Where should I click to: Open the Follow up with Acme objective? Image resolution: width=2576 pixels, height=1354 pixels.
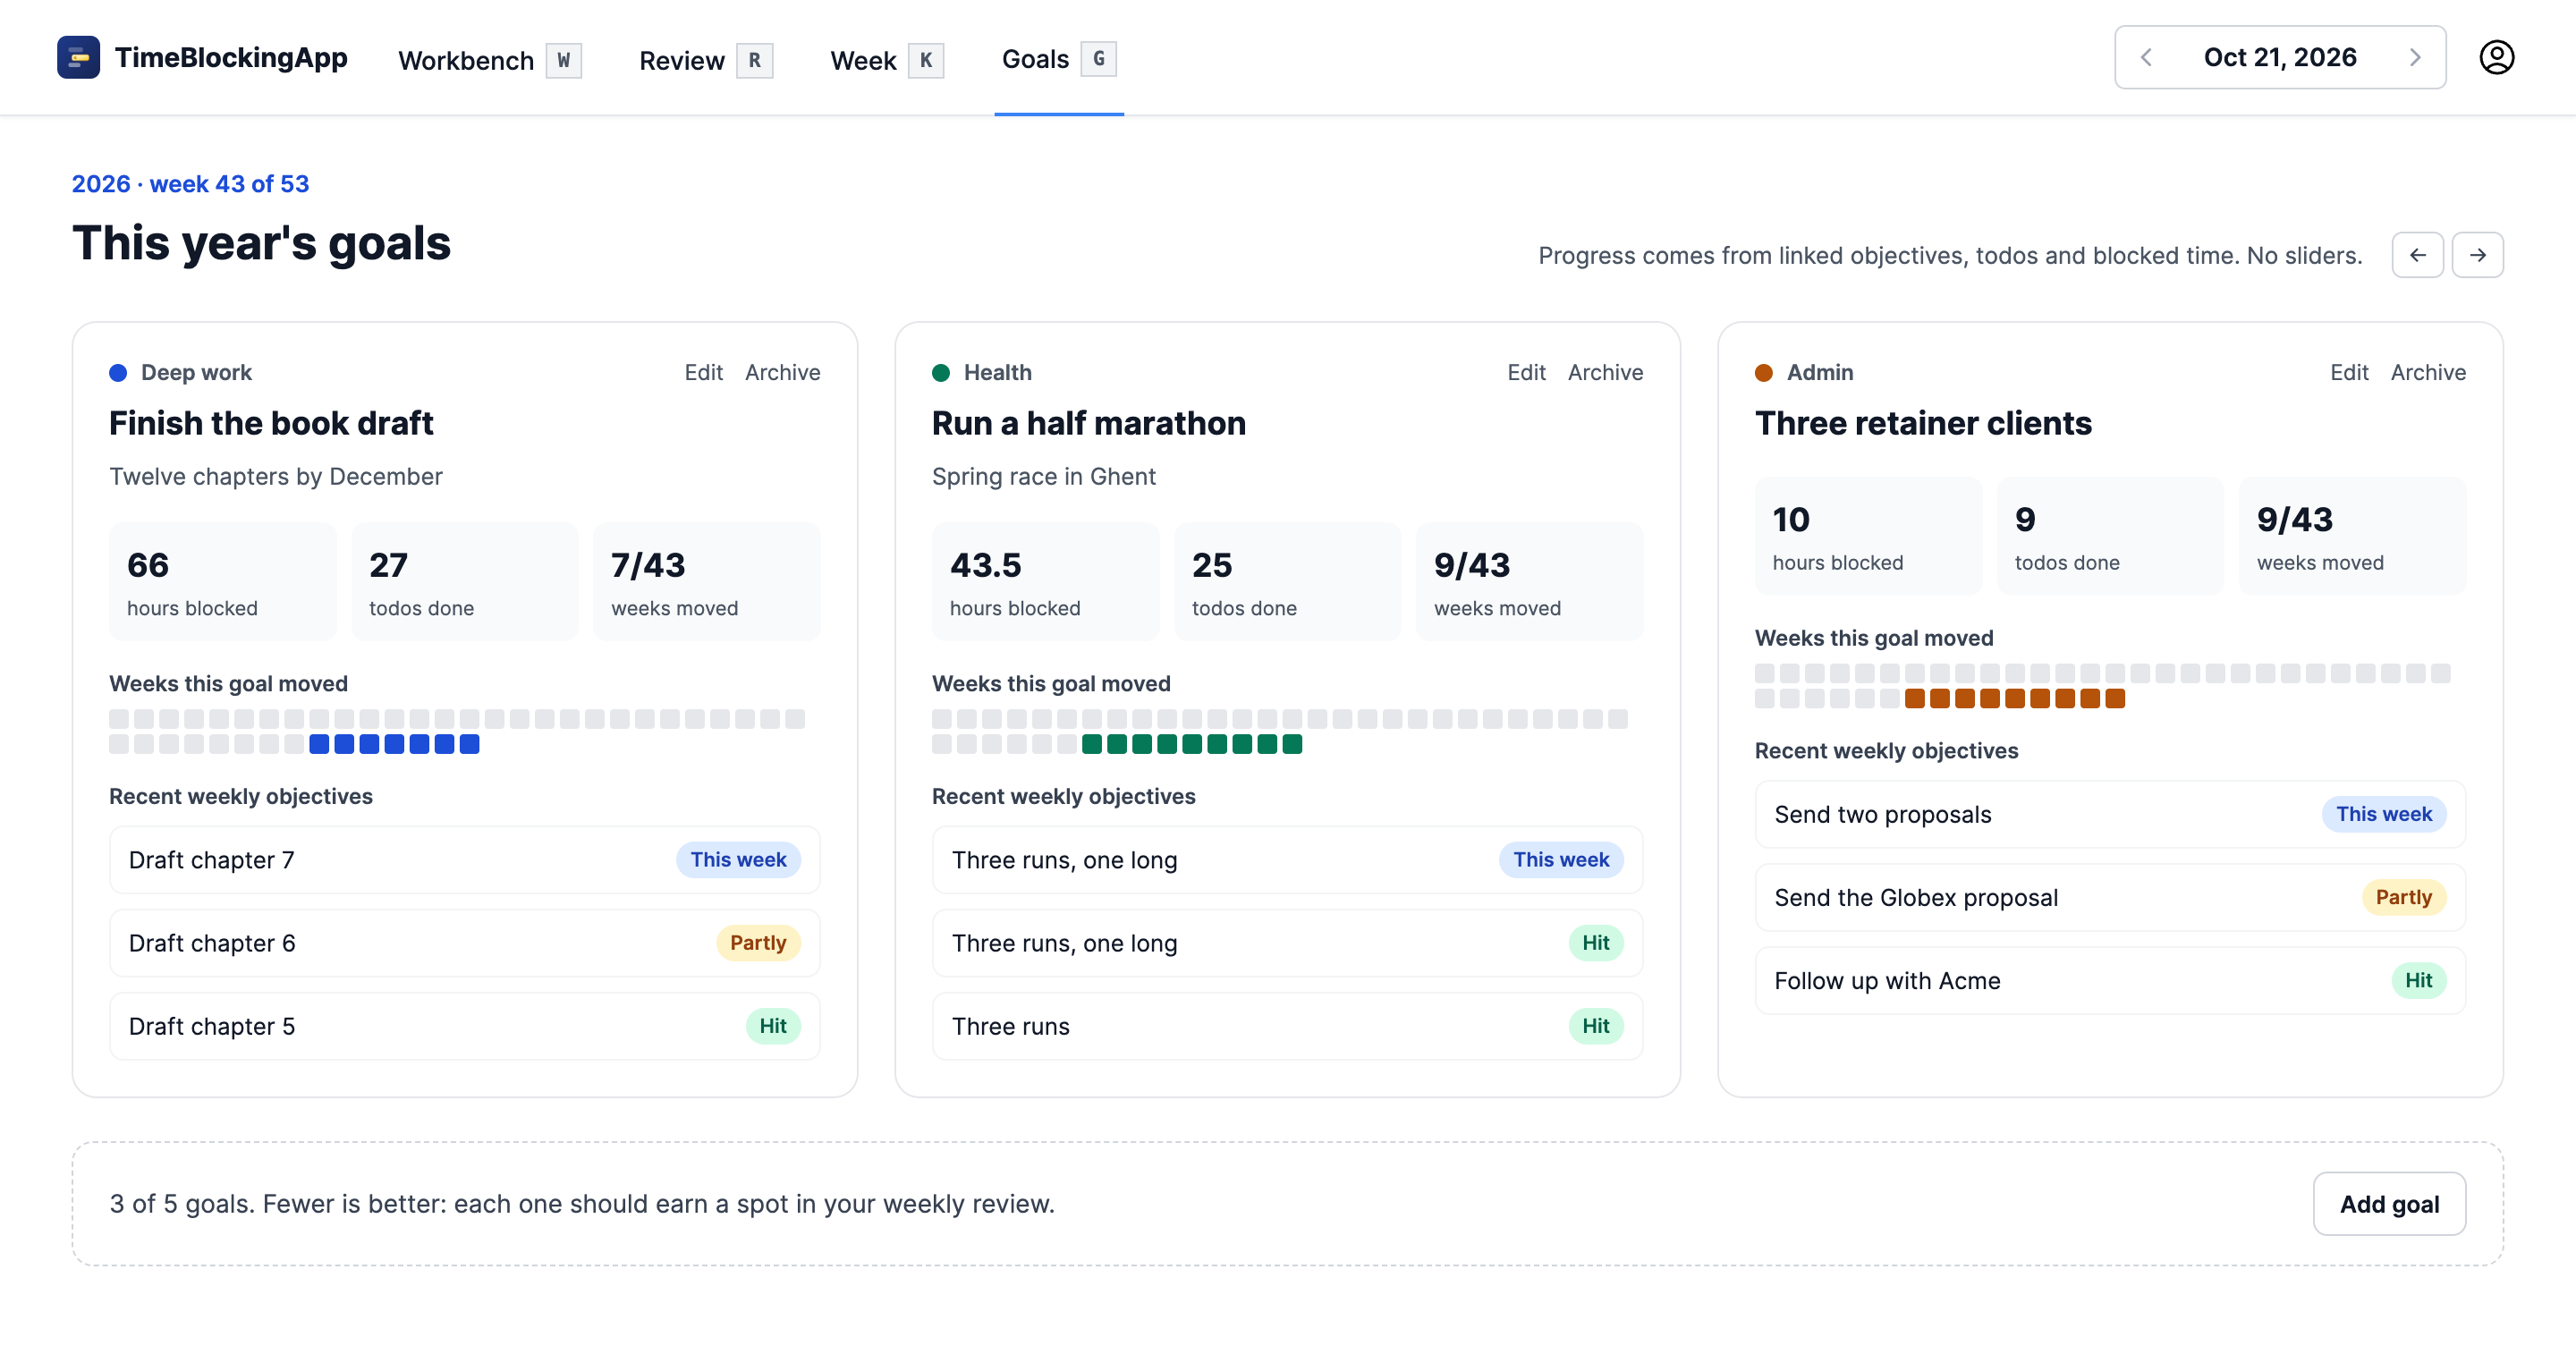pyautogui.click(x=2110, y=980)
